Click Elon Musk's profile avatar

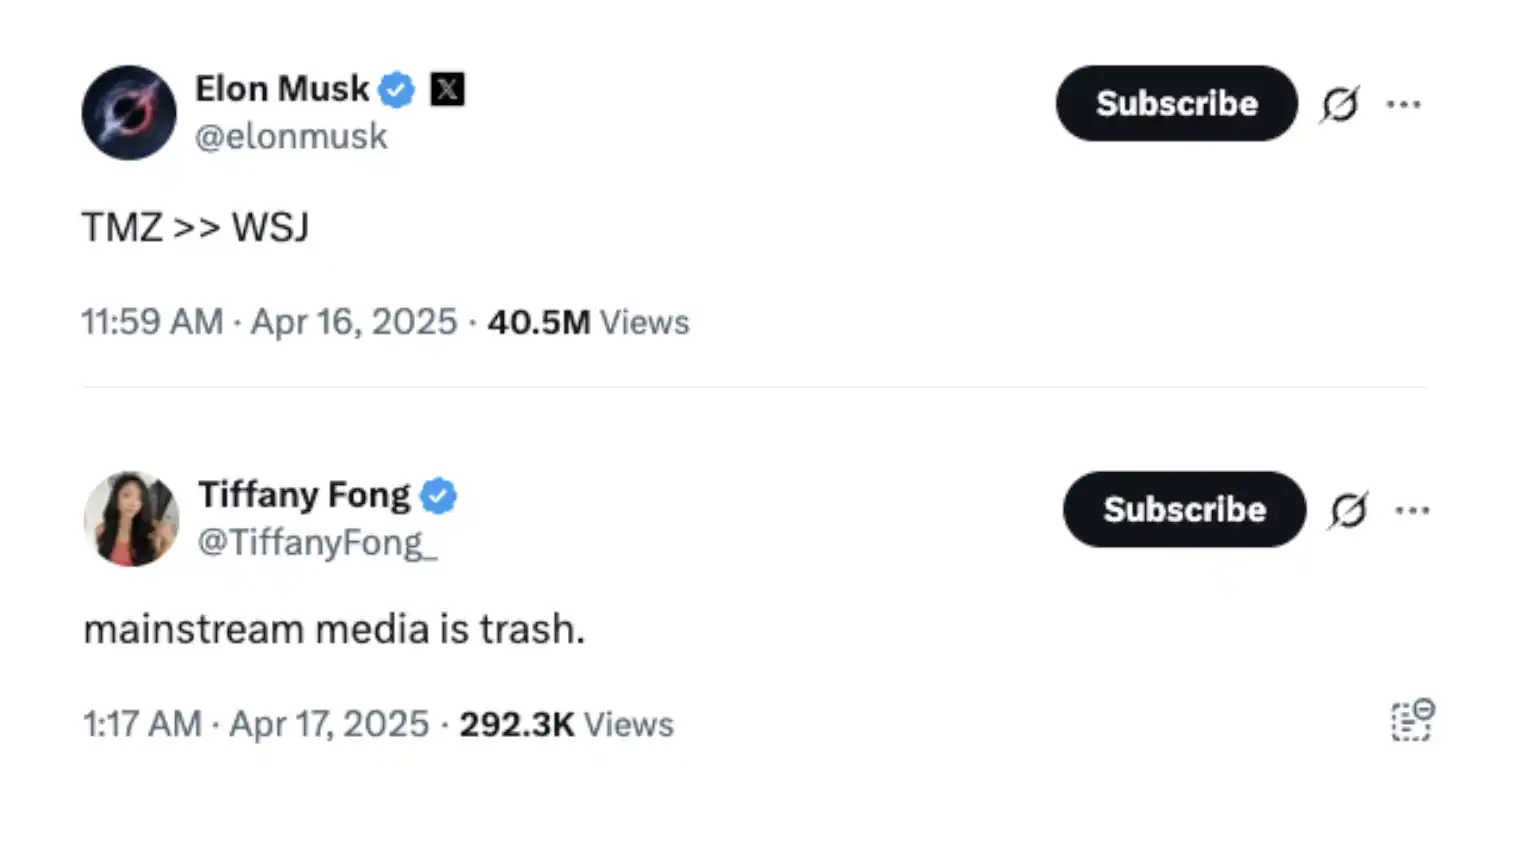coord(129,113)
